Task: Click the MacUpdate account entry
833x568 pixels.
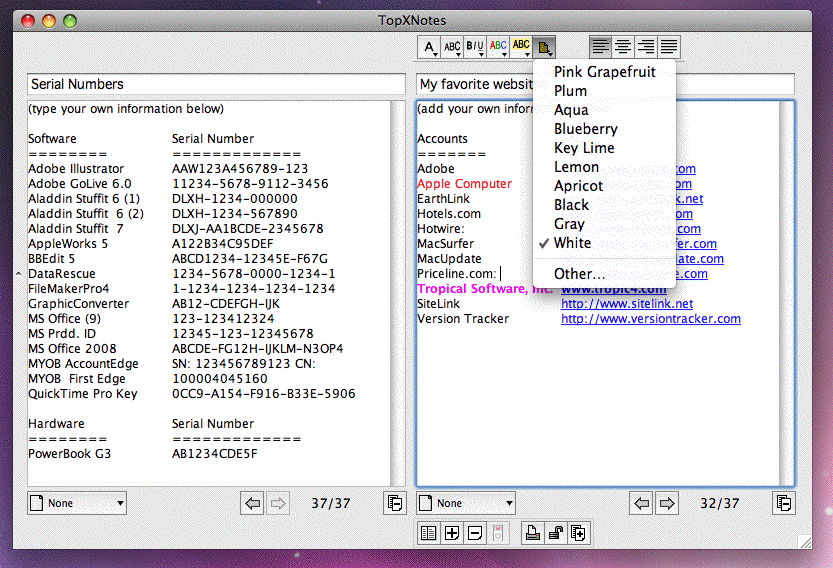Action: [449, 259]
